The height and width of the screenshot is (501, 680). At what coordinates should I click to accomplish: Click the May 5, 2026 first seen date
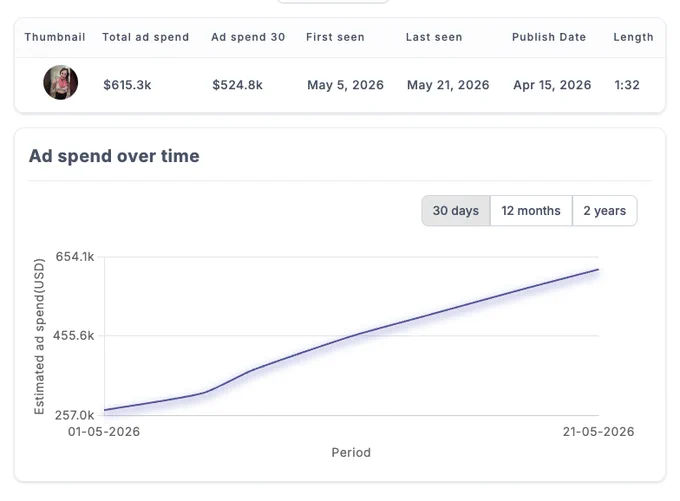pos(345,85)
